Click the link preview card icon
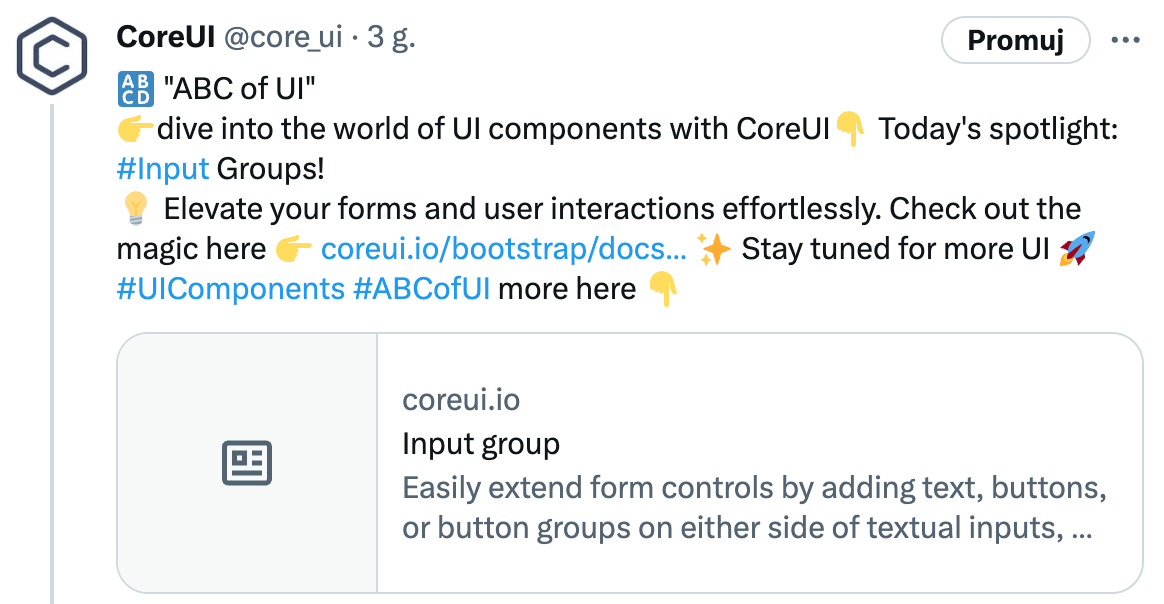 coord(247,462)
